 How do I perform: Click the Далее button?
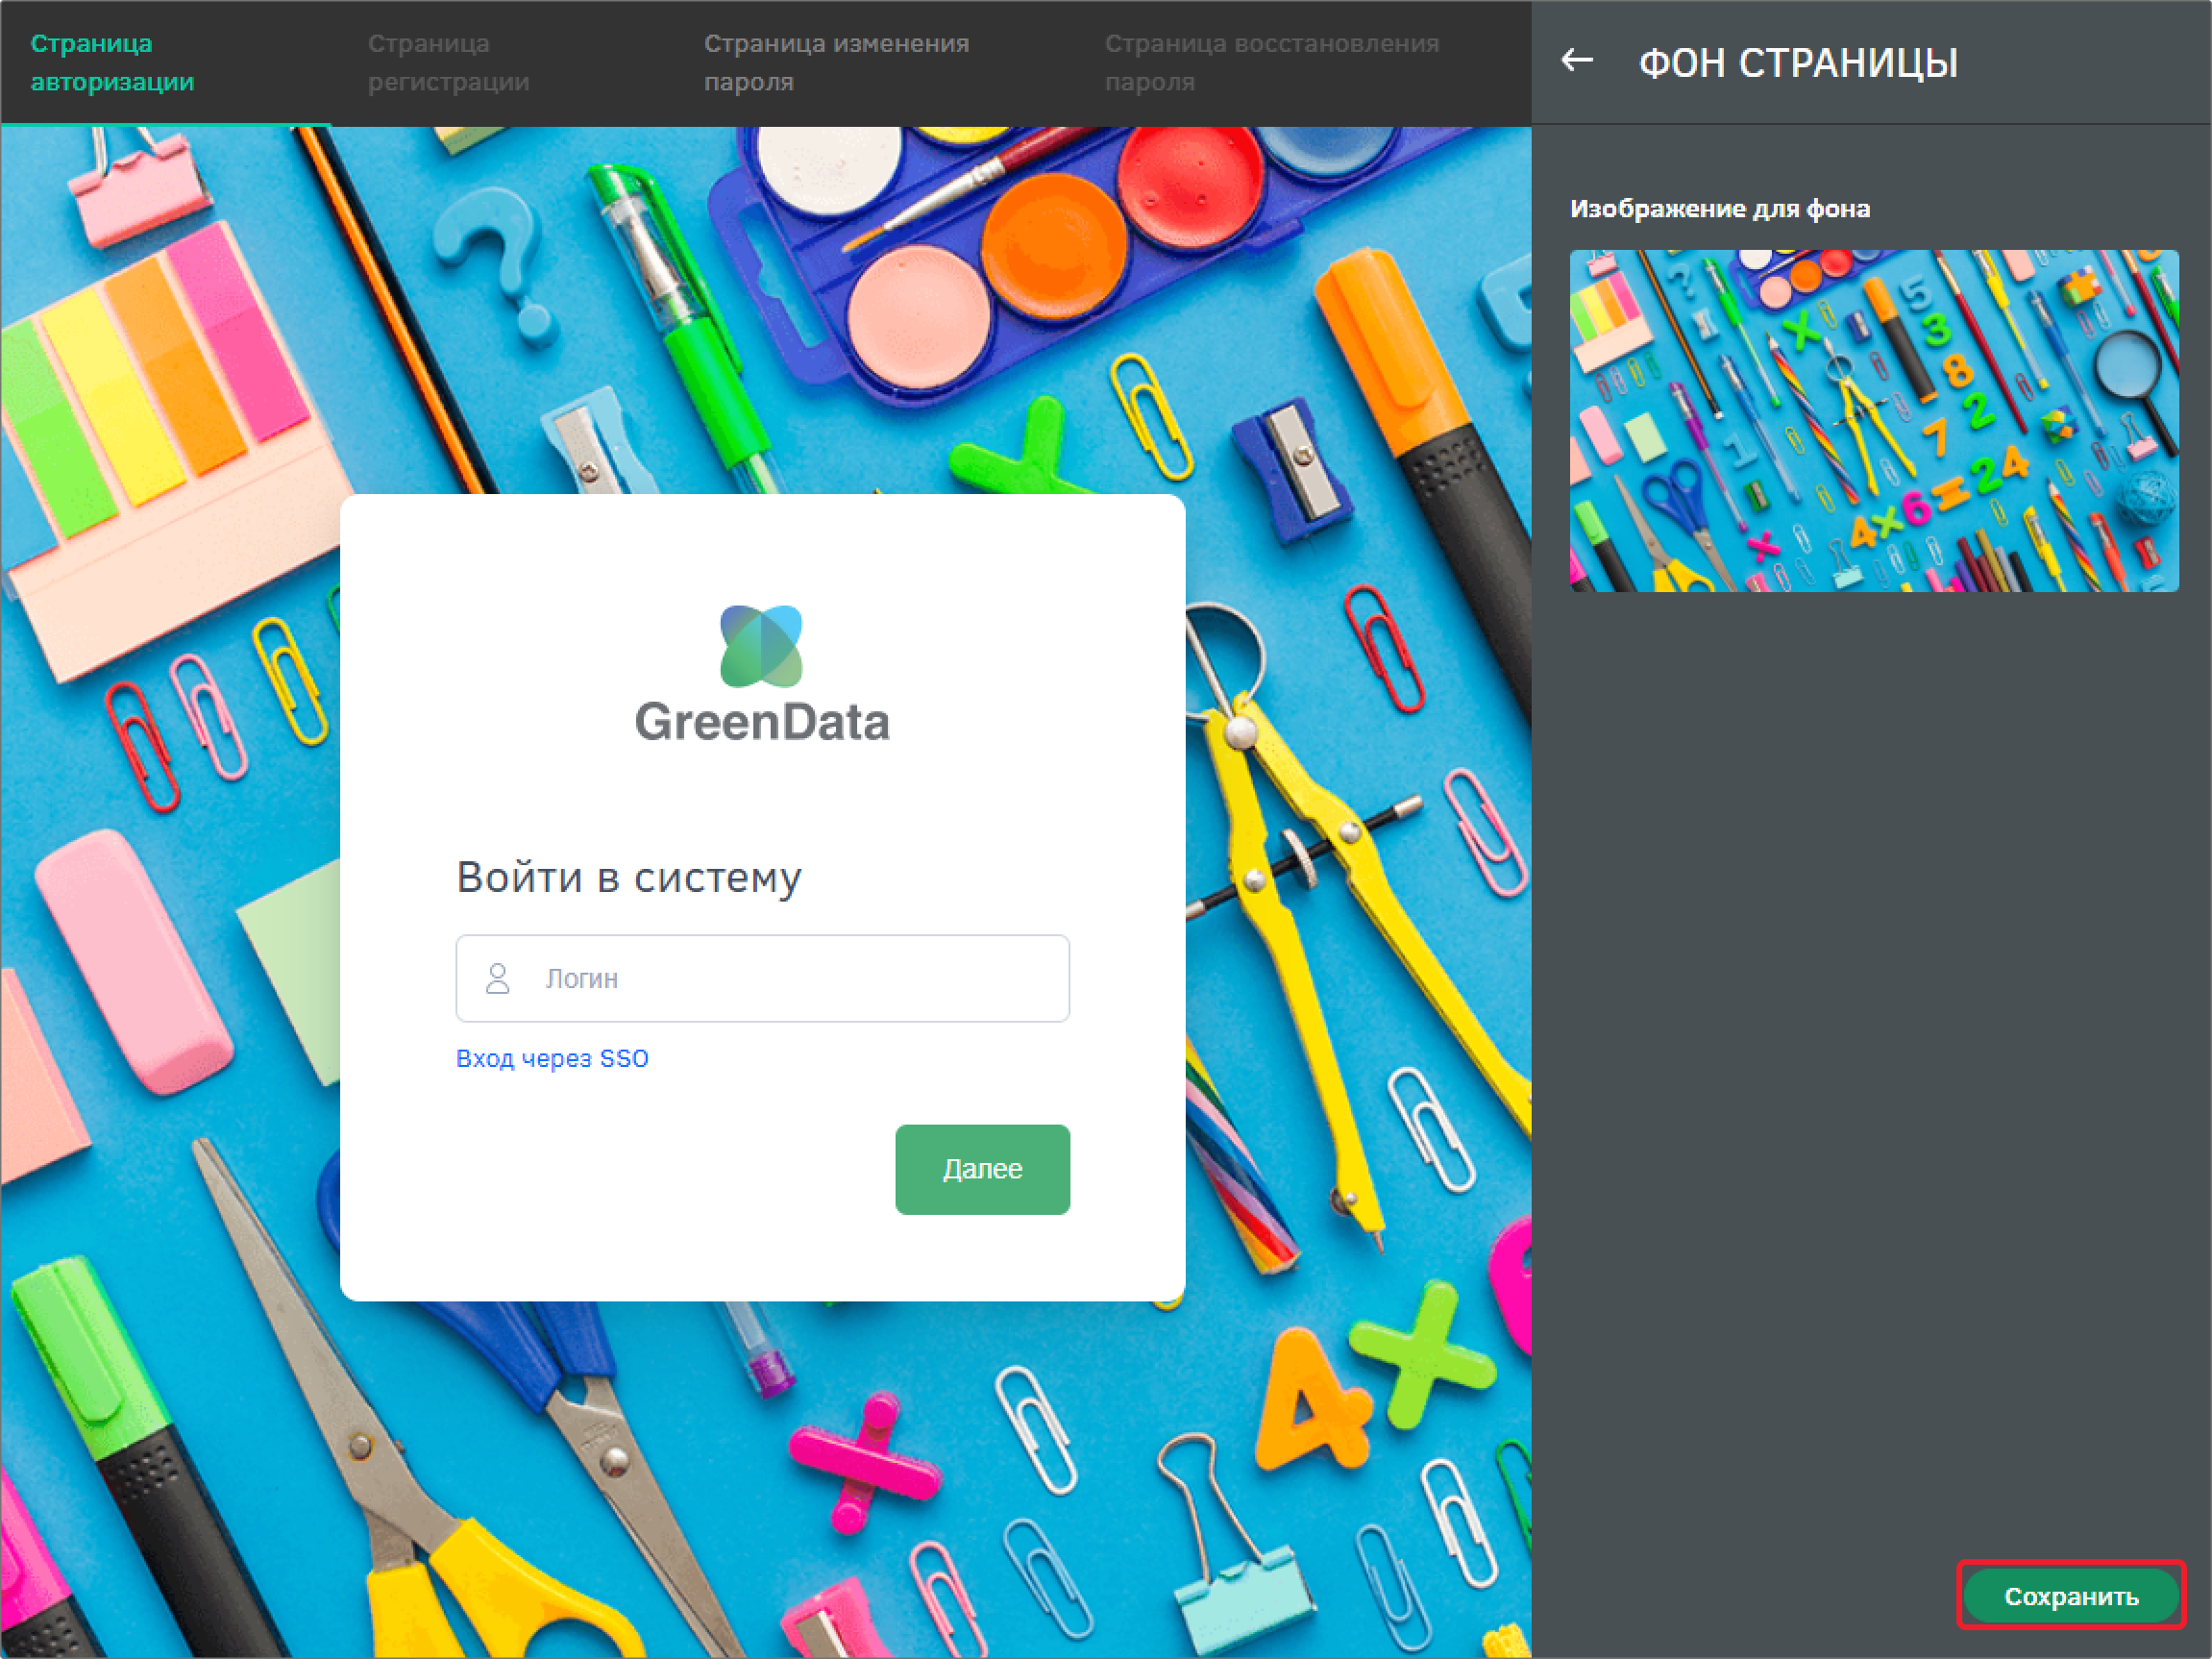(982, 1169)
